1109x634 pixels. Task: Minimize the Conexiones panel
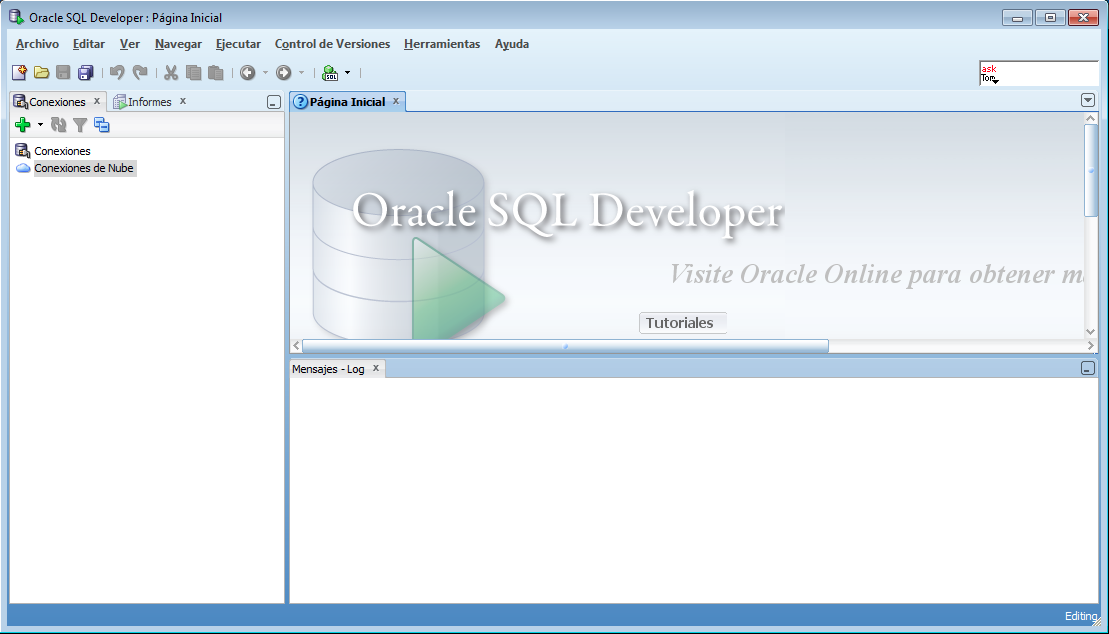pos(274,103)
